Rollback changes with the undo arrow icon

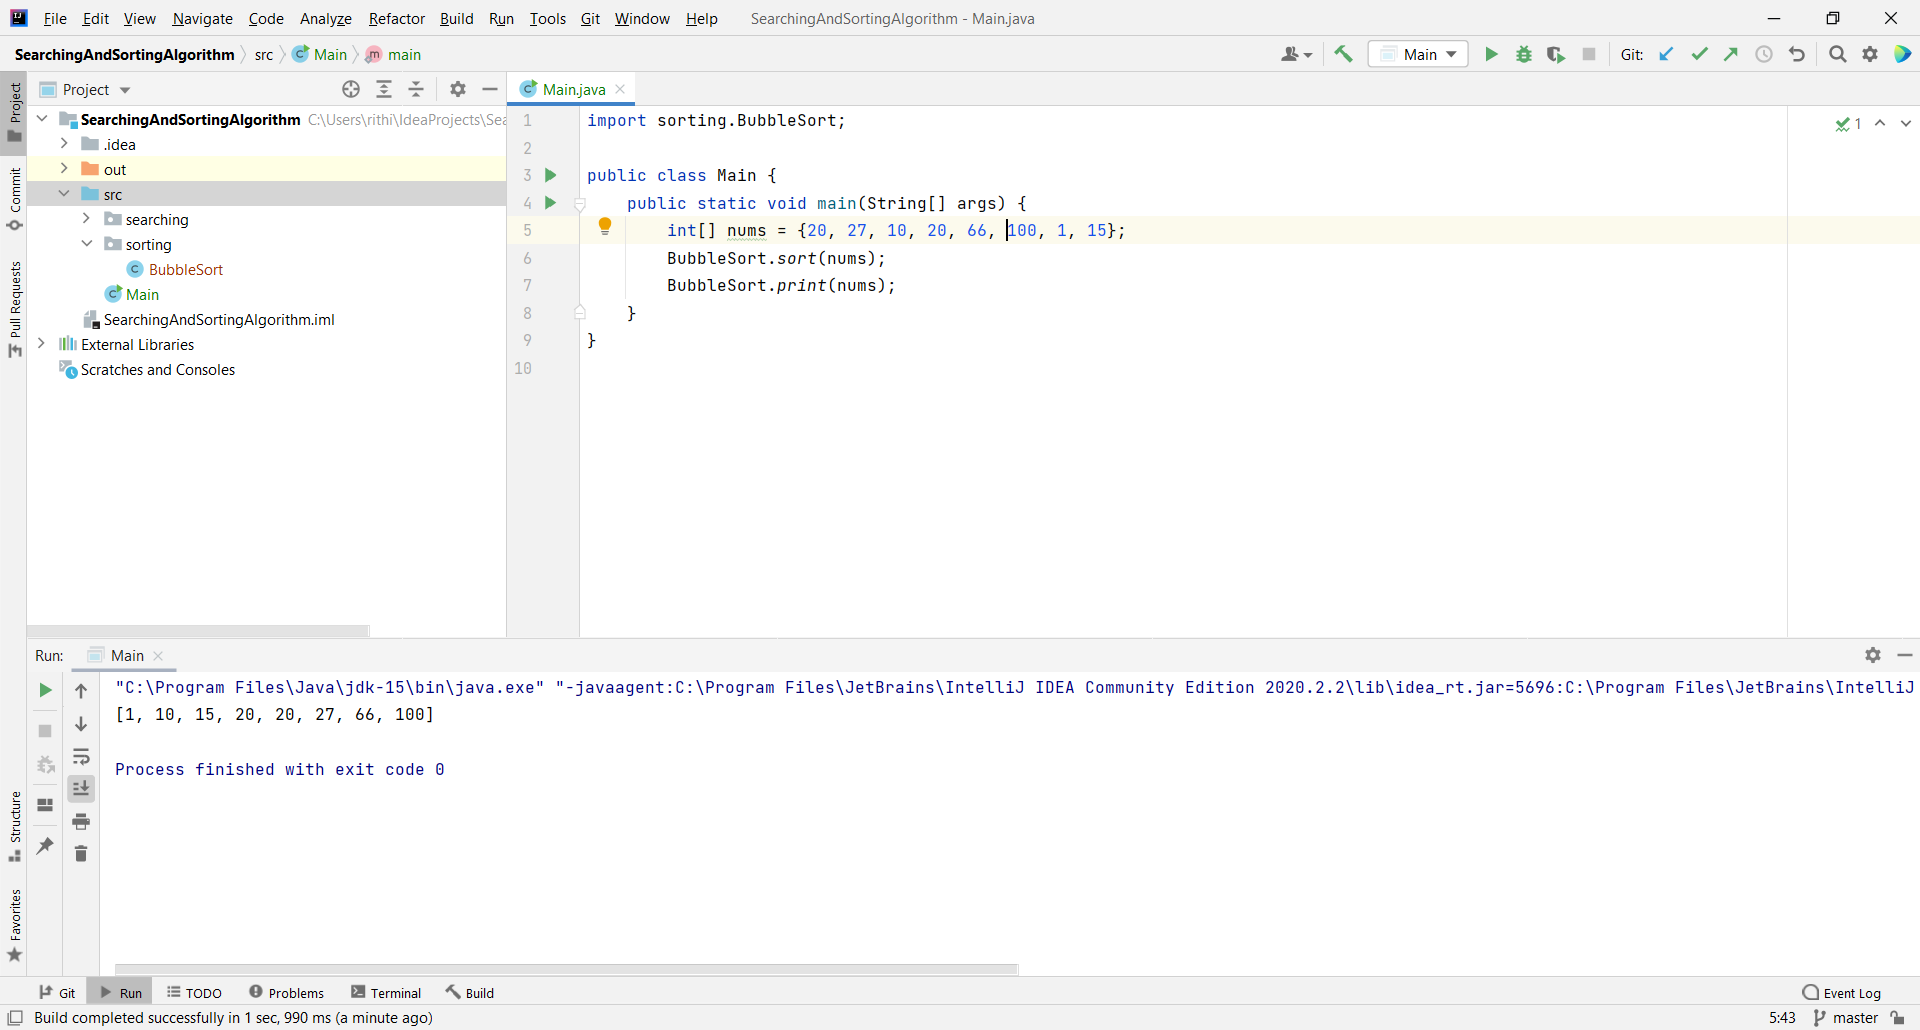[x=1797, y=54]
